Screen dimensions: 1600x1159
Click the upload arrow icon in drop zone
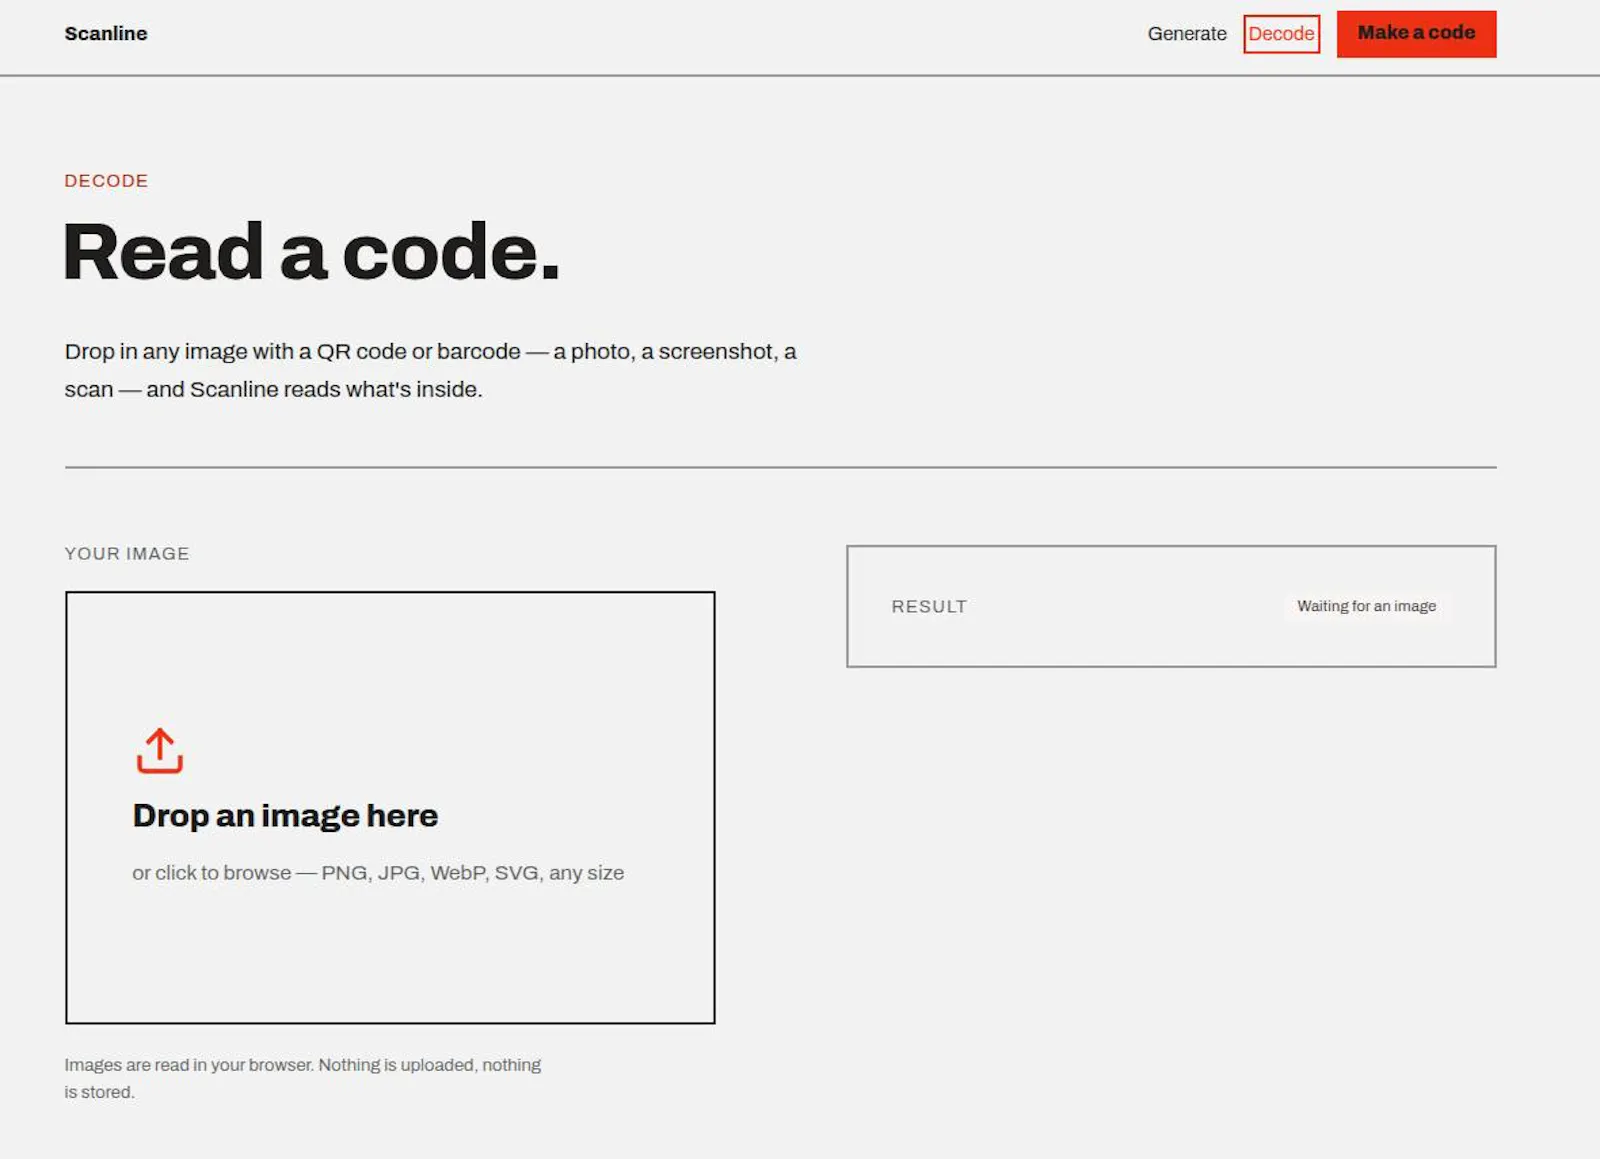point(160,751)
